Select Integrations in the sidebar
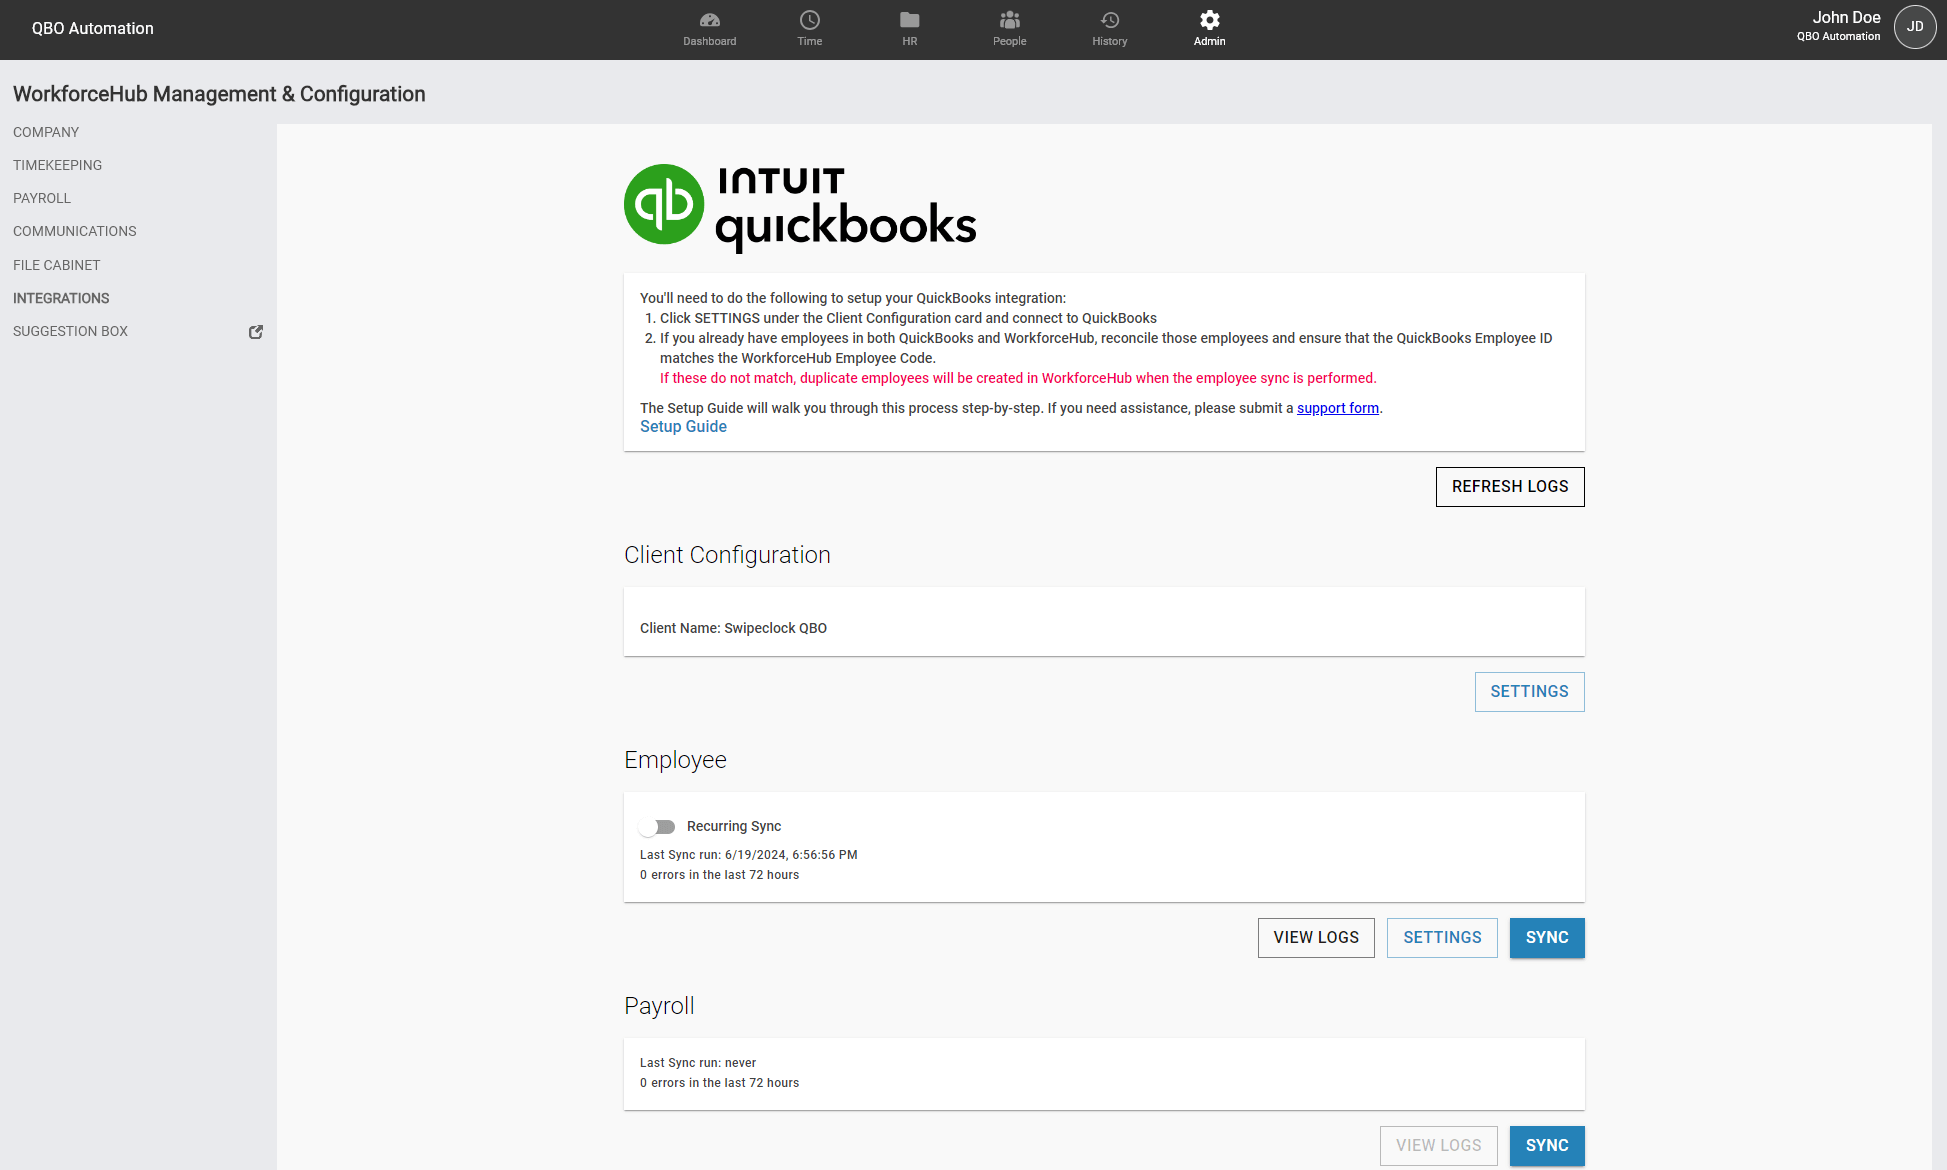Viewport: 1947px width, 1170px height. pos(61,298)
